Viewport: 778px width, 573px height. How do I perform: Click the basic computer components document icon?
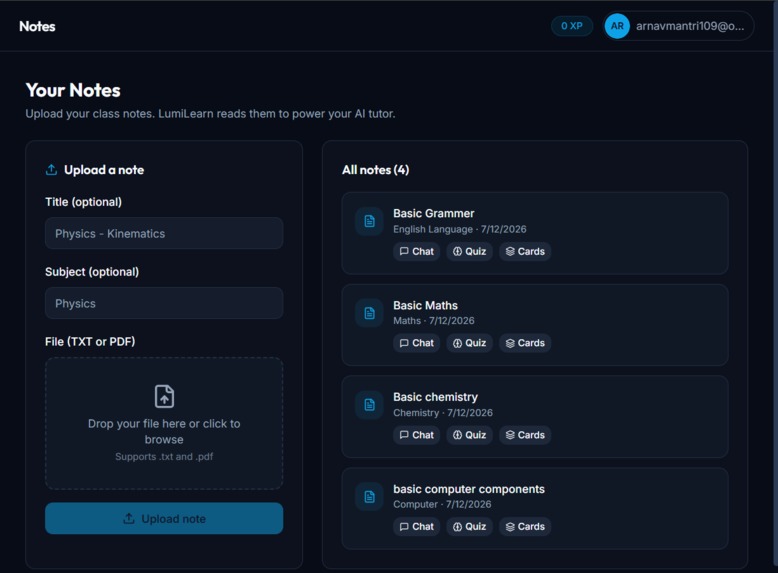click(369, 497)
